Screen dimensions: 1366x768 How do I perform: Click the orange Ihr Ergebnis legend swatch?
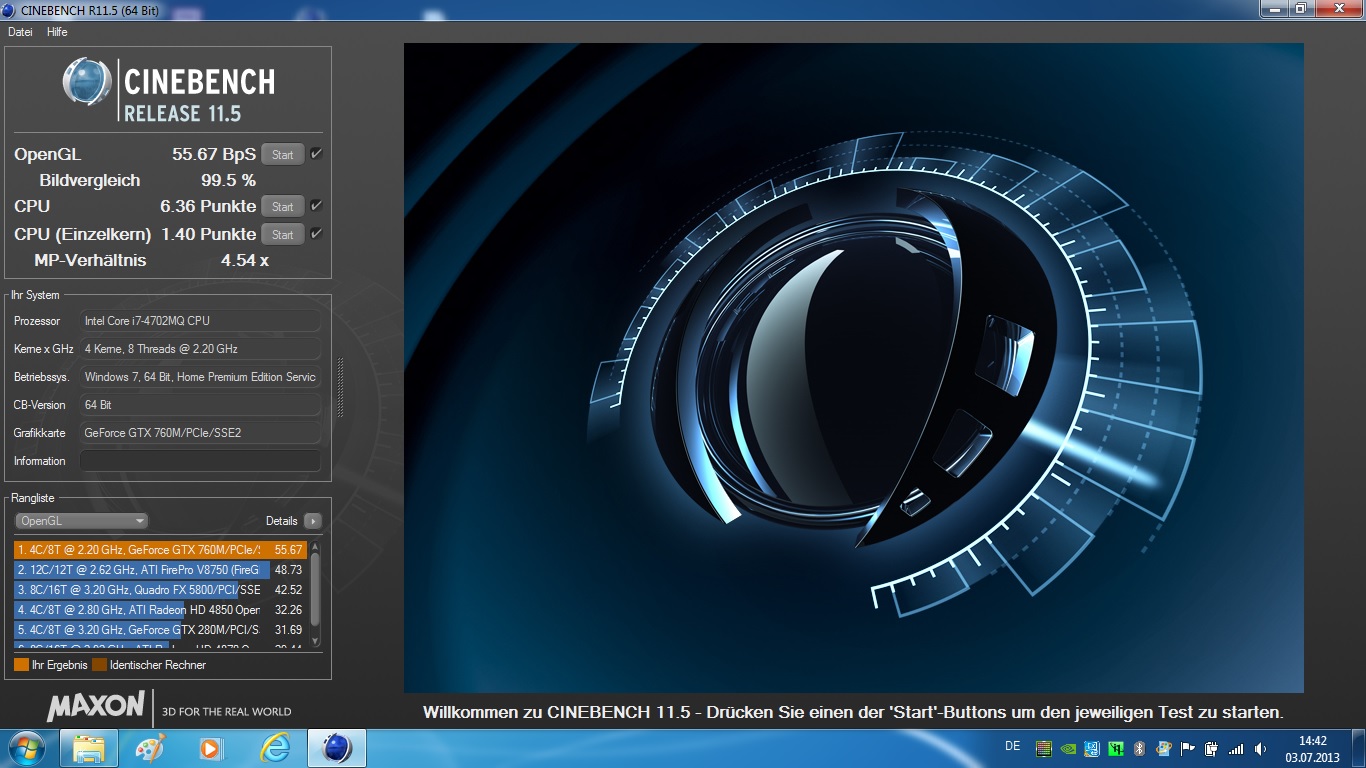[21, 665]
